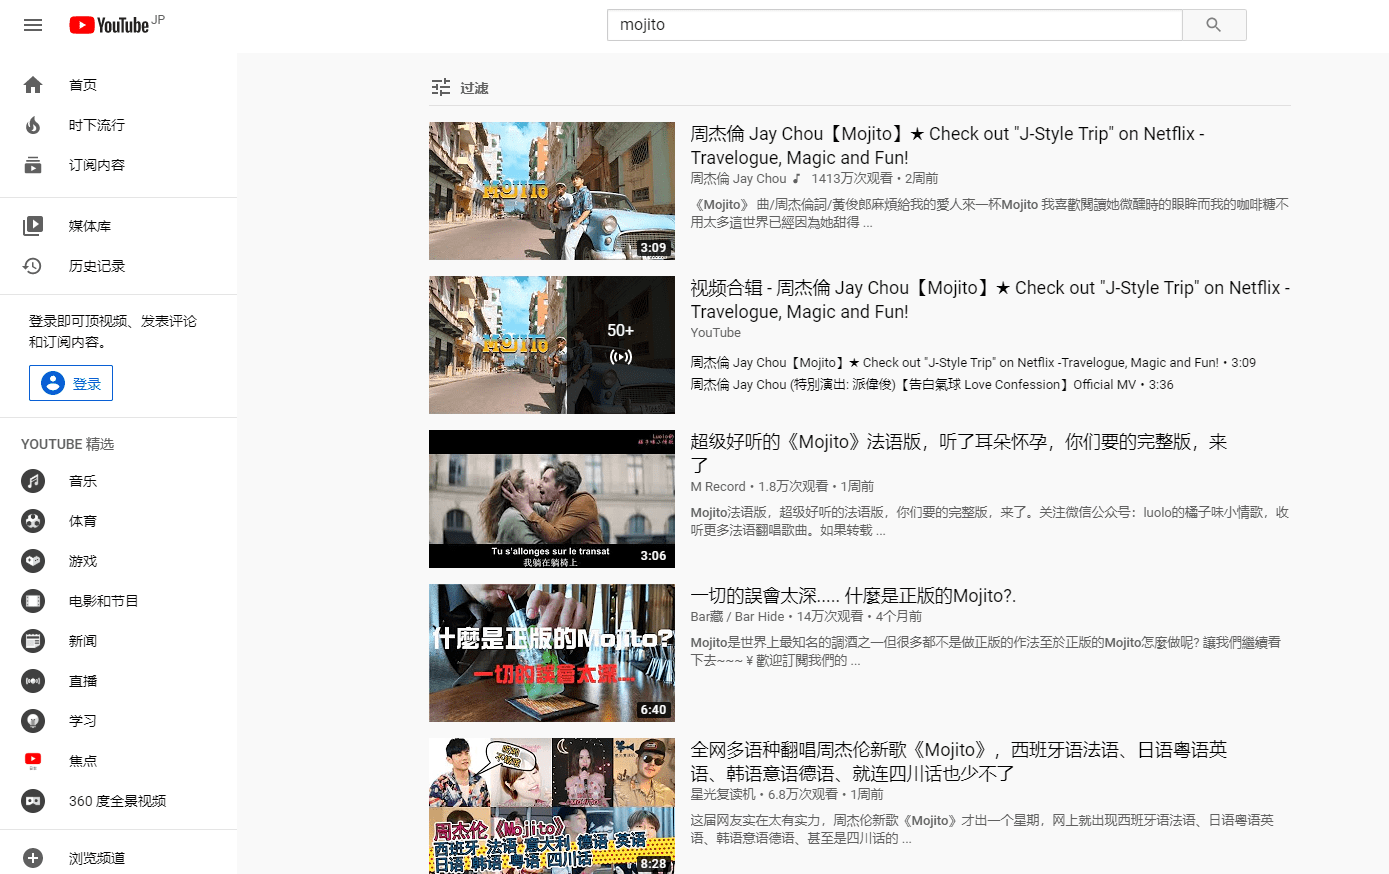The image size is (1389, 874).
Task: Open 新闻 news channel icon
Action: (33, 641)
